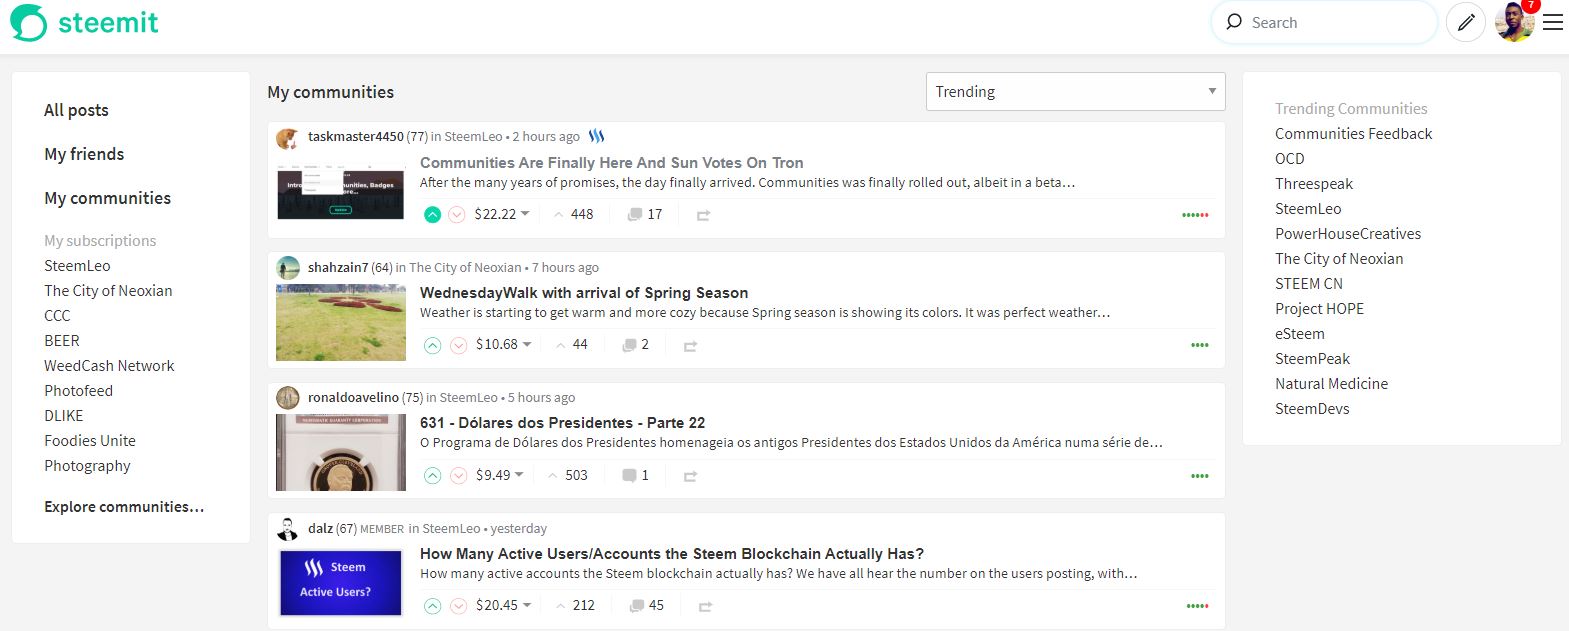Click the user profile avatar
The height and width of the screenshot is (631, 1569).
[1515, 23]
